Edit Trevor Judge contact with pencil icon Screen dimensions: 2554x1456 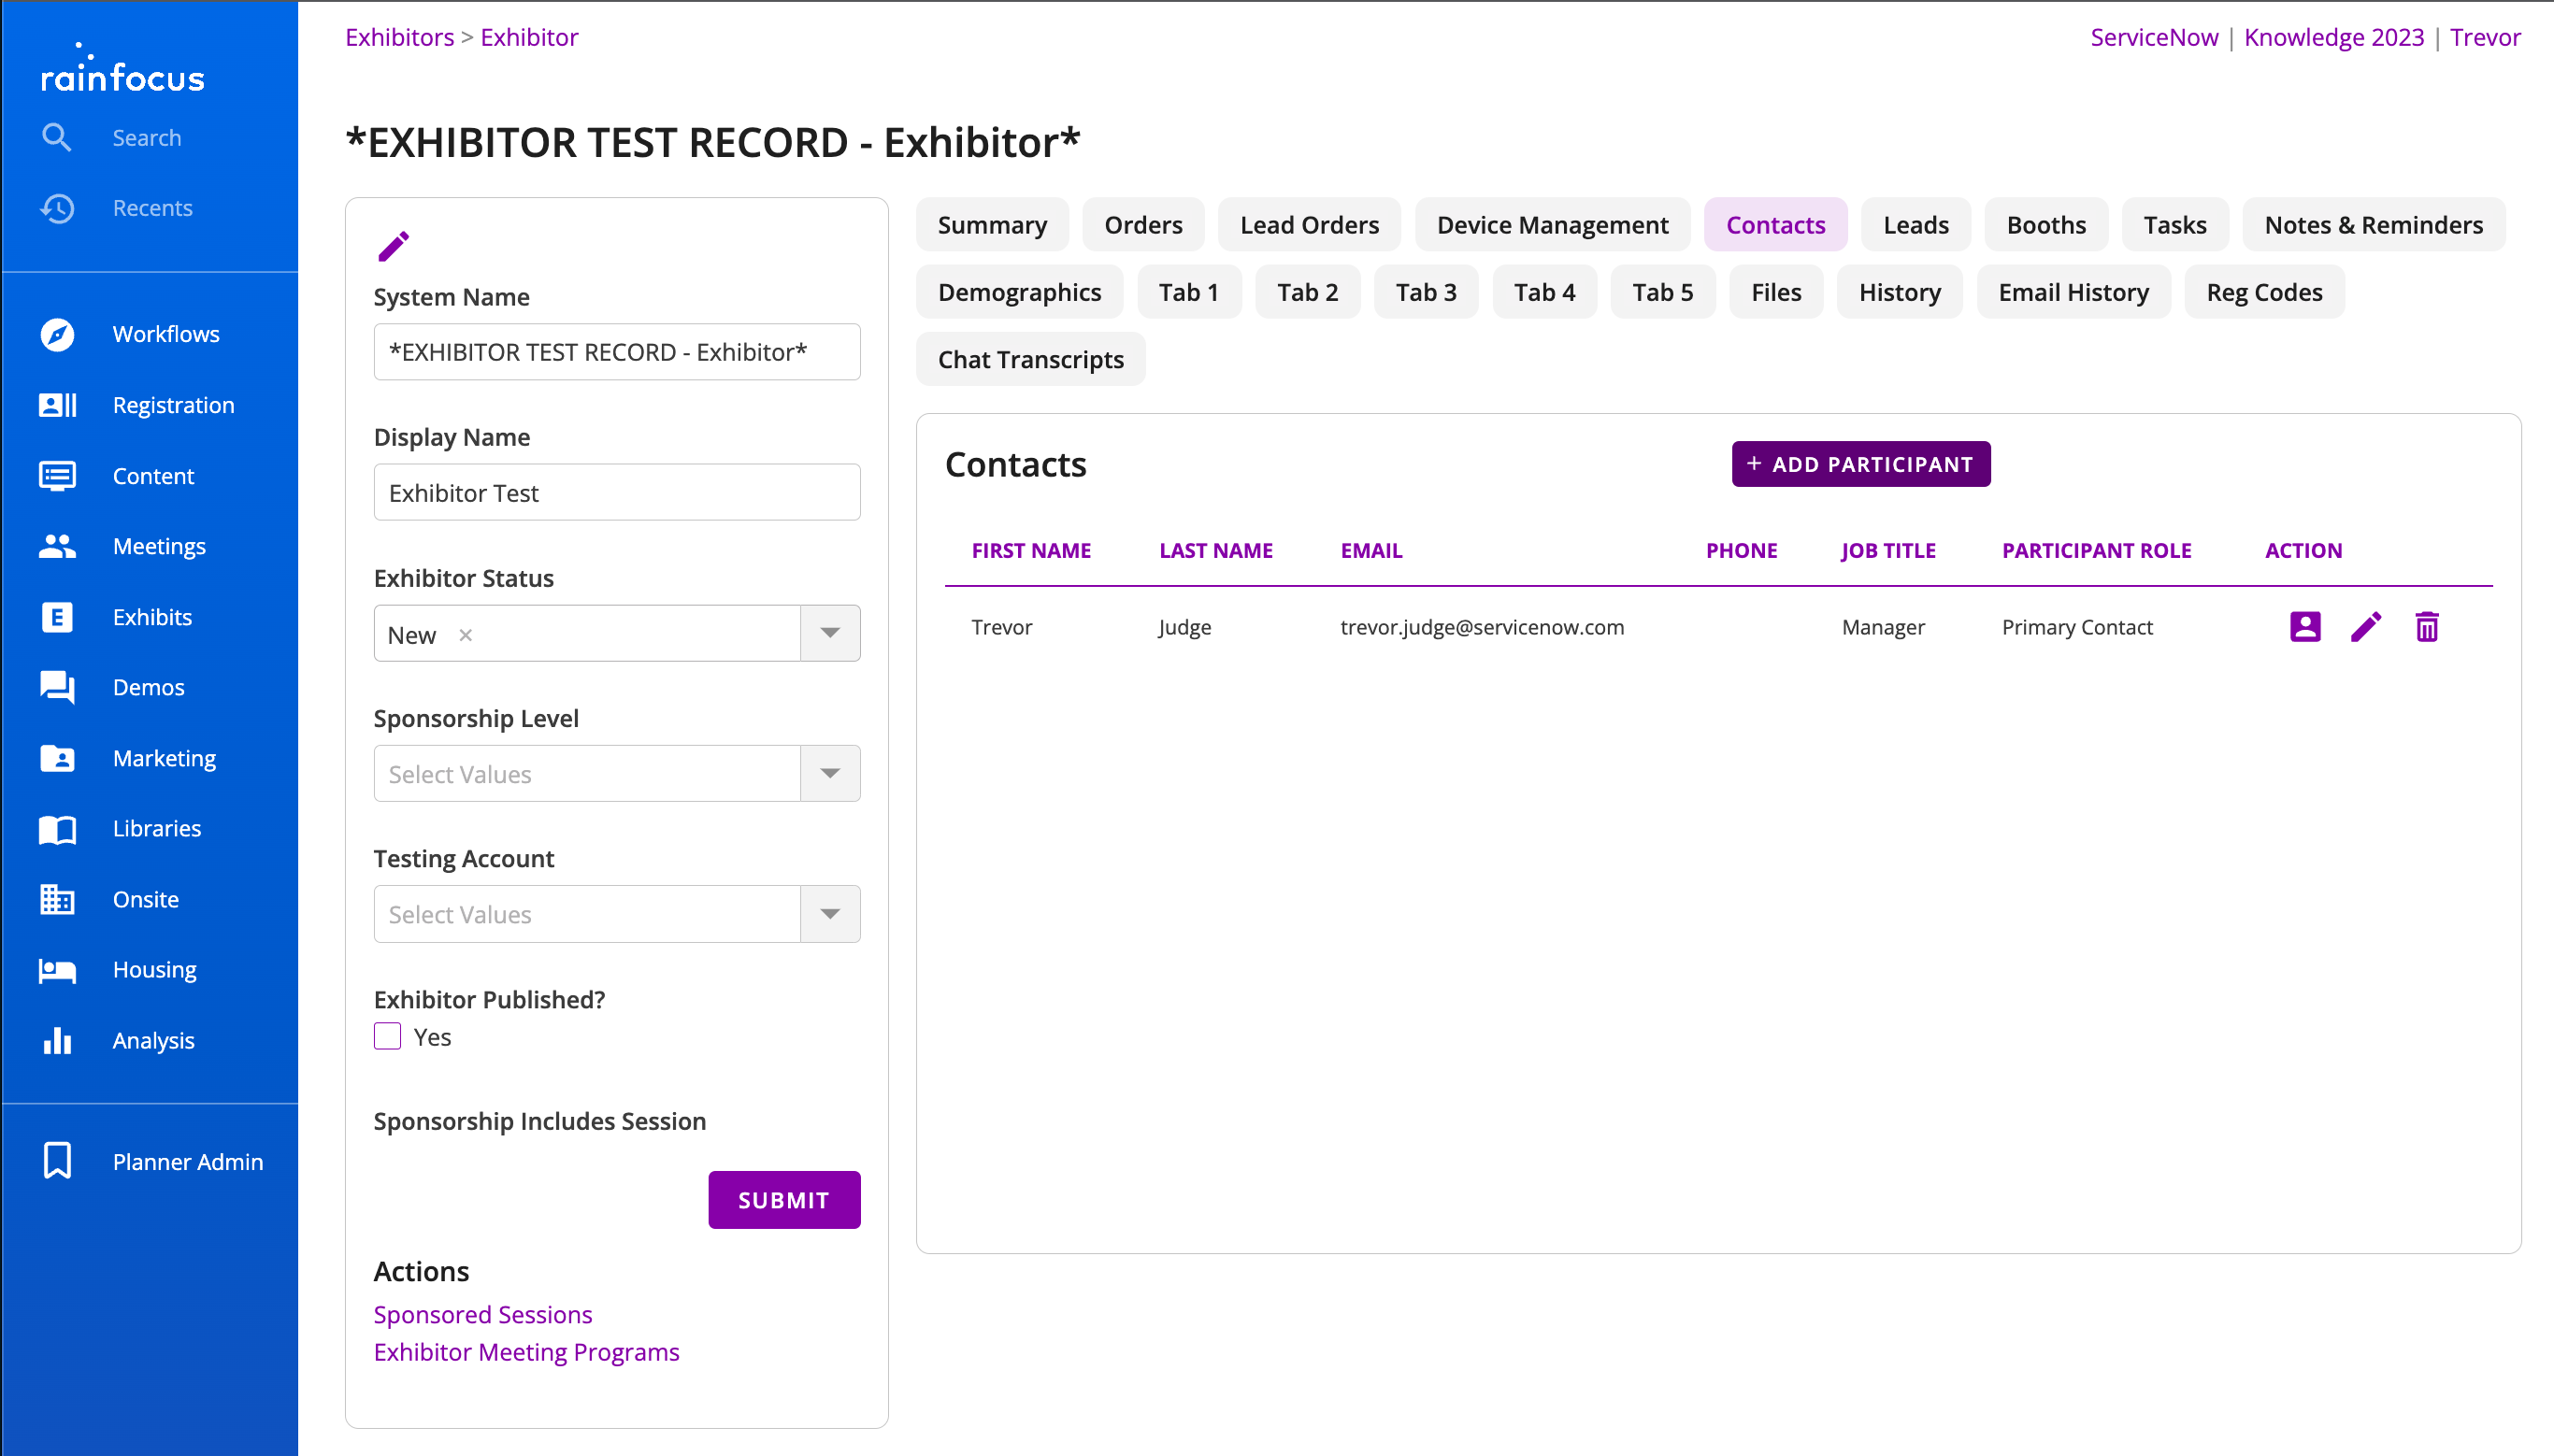click(x=2365, y=627)
